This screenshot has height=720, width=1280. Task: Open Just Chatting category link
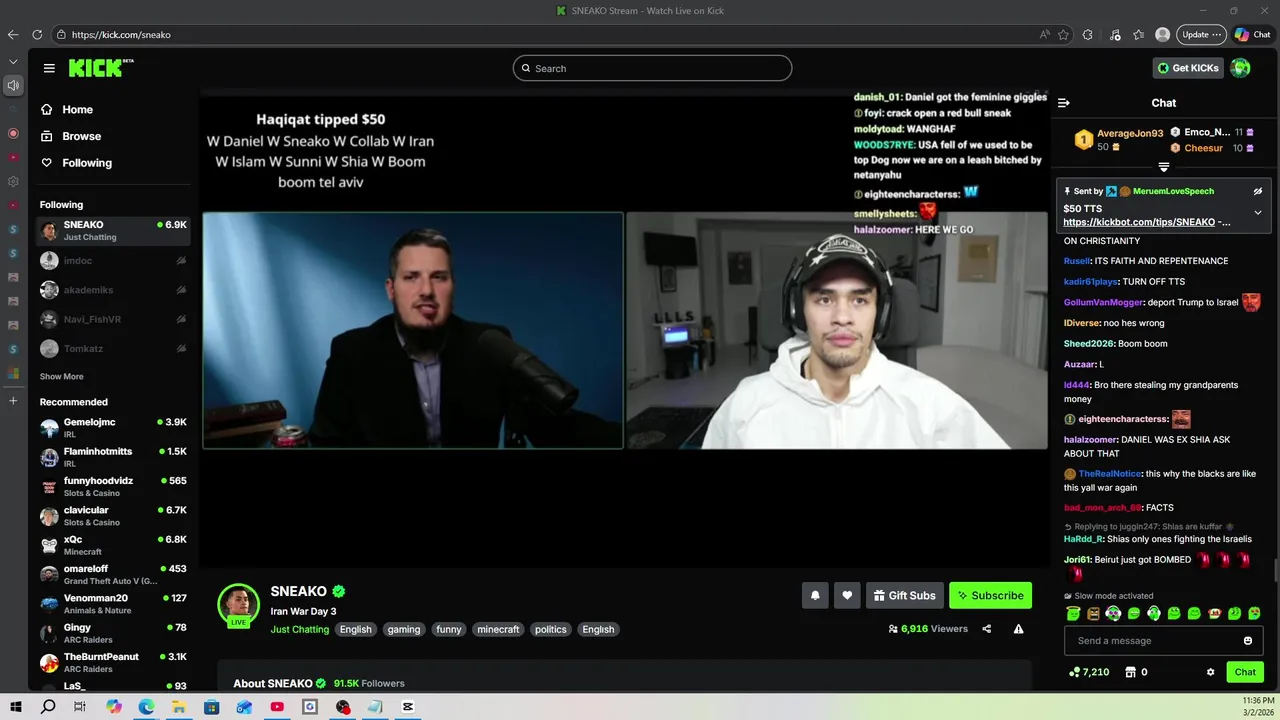tap(299, 629)
